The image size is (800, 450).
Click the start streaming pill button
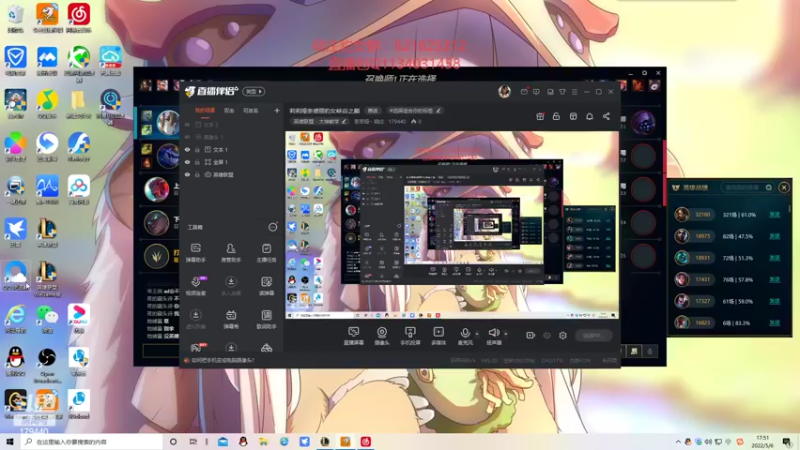coord(593,335)
